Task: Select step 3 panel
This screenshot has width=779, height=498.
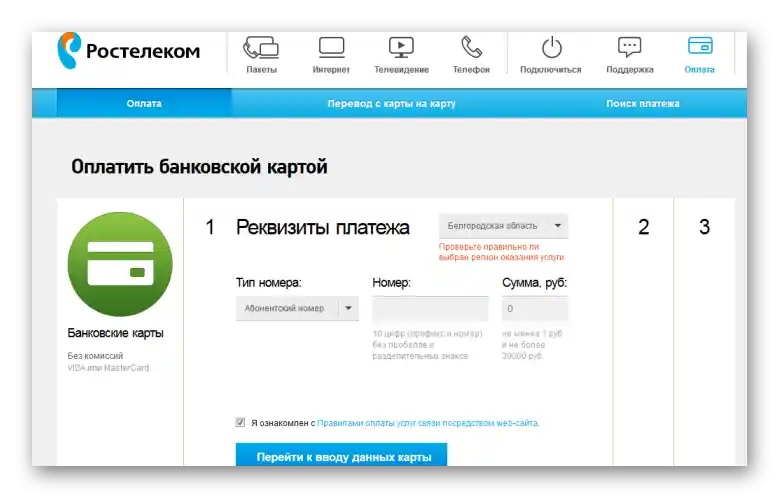Action: tap(704, 332)
